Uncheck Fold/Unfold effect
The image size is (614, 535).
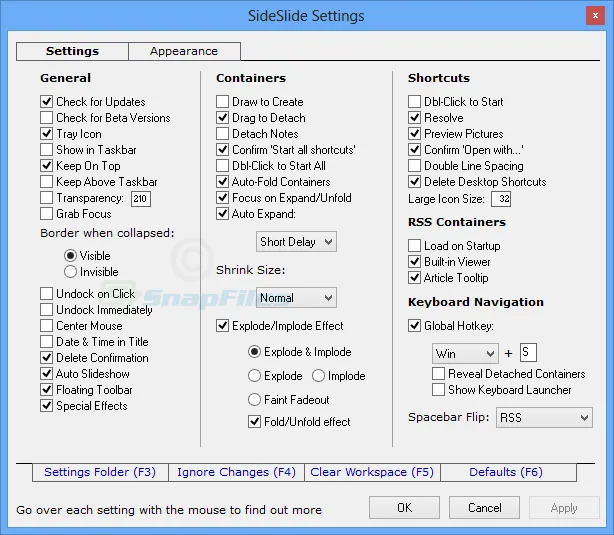255,422
